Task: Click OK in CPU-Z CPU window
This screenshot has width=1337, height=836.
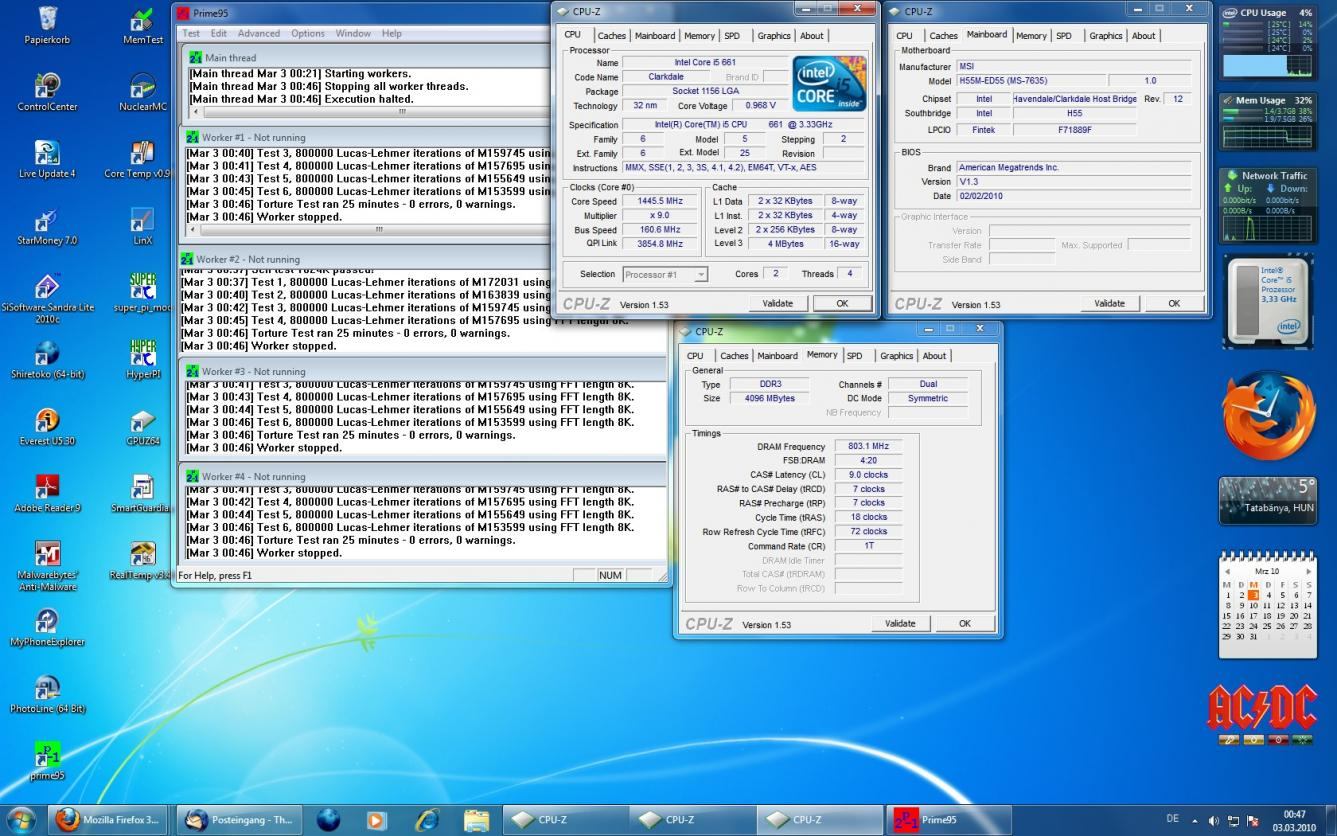Action: [842, 303]
